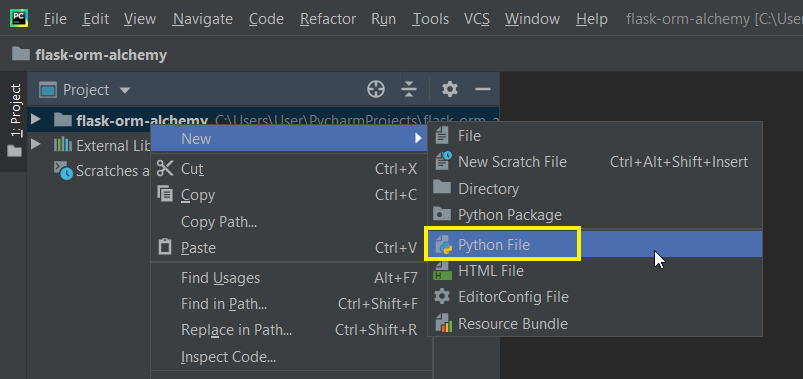This screenshot has height=379, width=803.
Task: Hide the Project panel with minus icon
Action: click(x=483, y=90)
